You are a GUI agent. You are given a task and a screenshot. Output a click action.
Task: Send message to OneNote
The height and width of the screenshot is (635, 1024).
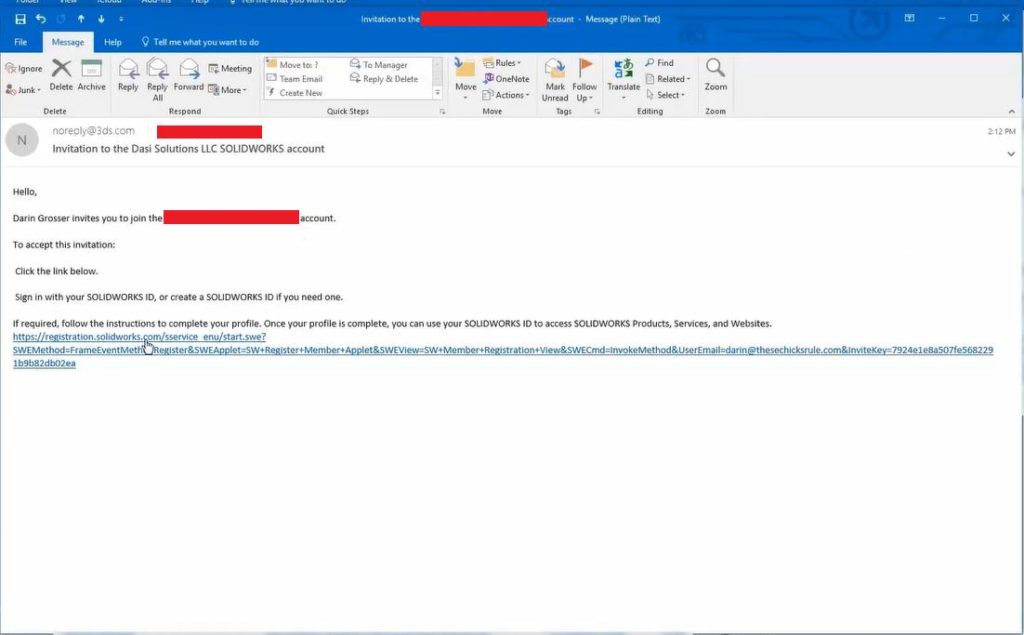[506, 78]
